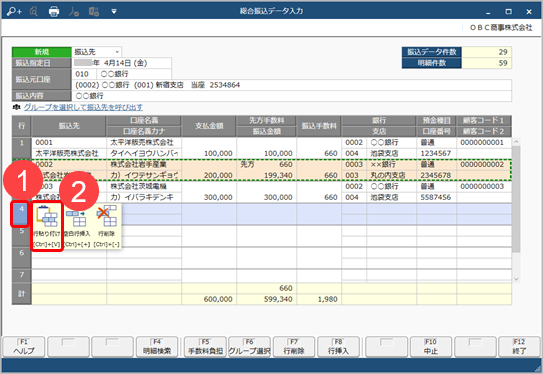Click the 口座番号 cell 2345678

pyautogui.click(x=436, y=175)
